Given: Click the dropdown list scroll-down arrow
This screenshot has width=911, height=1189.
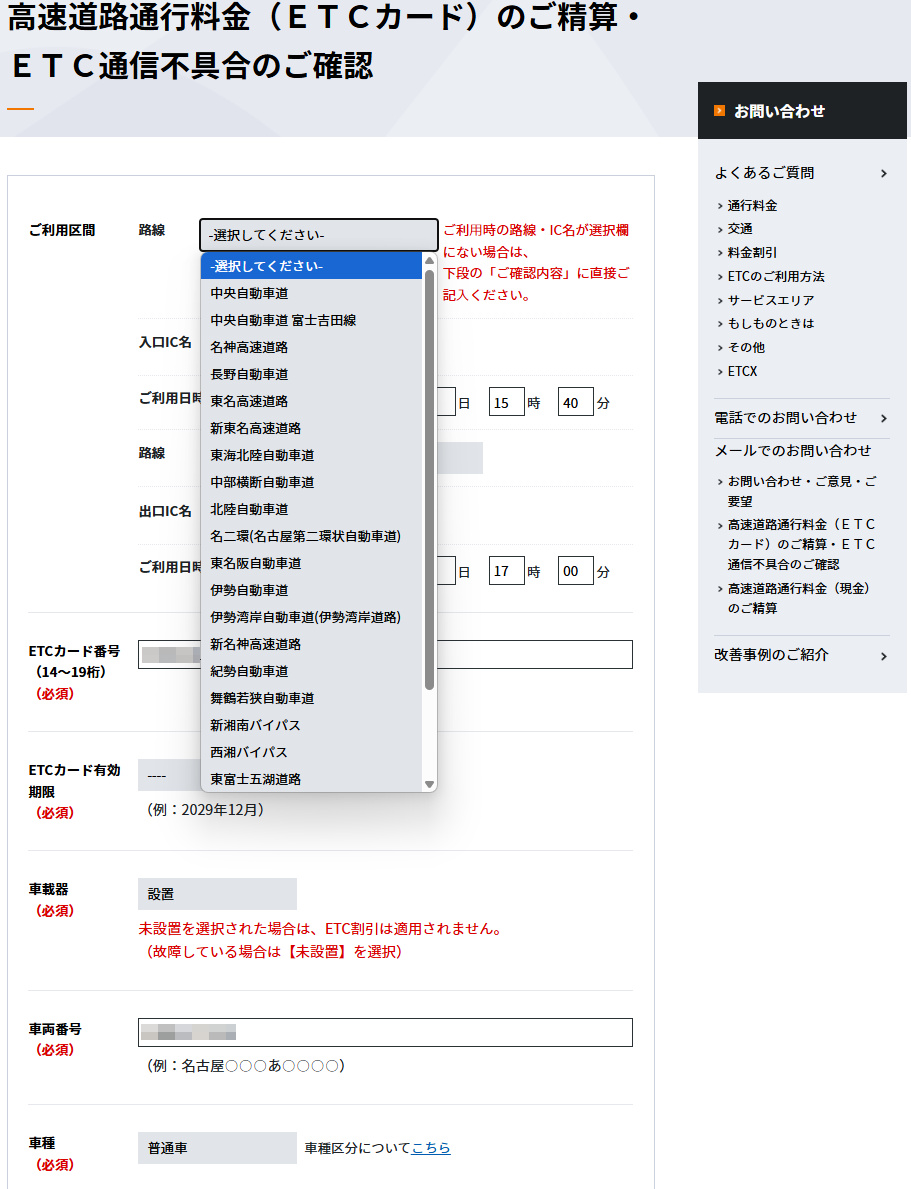Looking at the screenshot, I should coord(430,784).
